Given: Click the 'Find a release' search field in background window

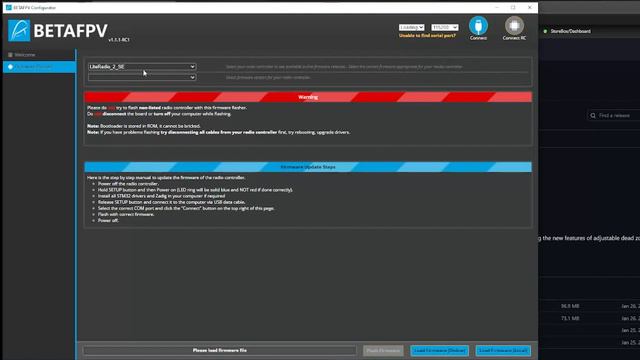Looking at the screenshot, I should pos(613,116).
